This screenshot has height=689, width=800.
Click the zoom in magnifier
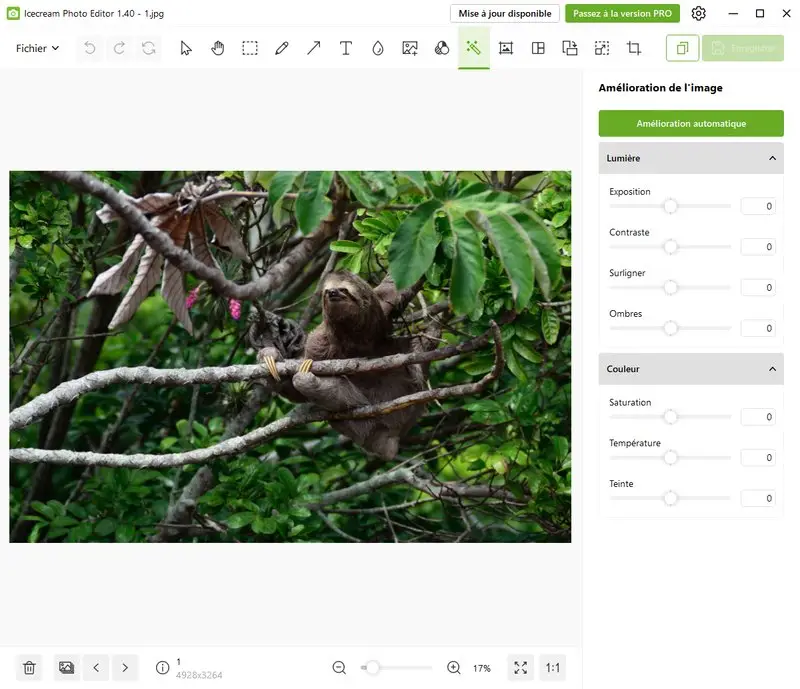tap(454, 668)
